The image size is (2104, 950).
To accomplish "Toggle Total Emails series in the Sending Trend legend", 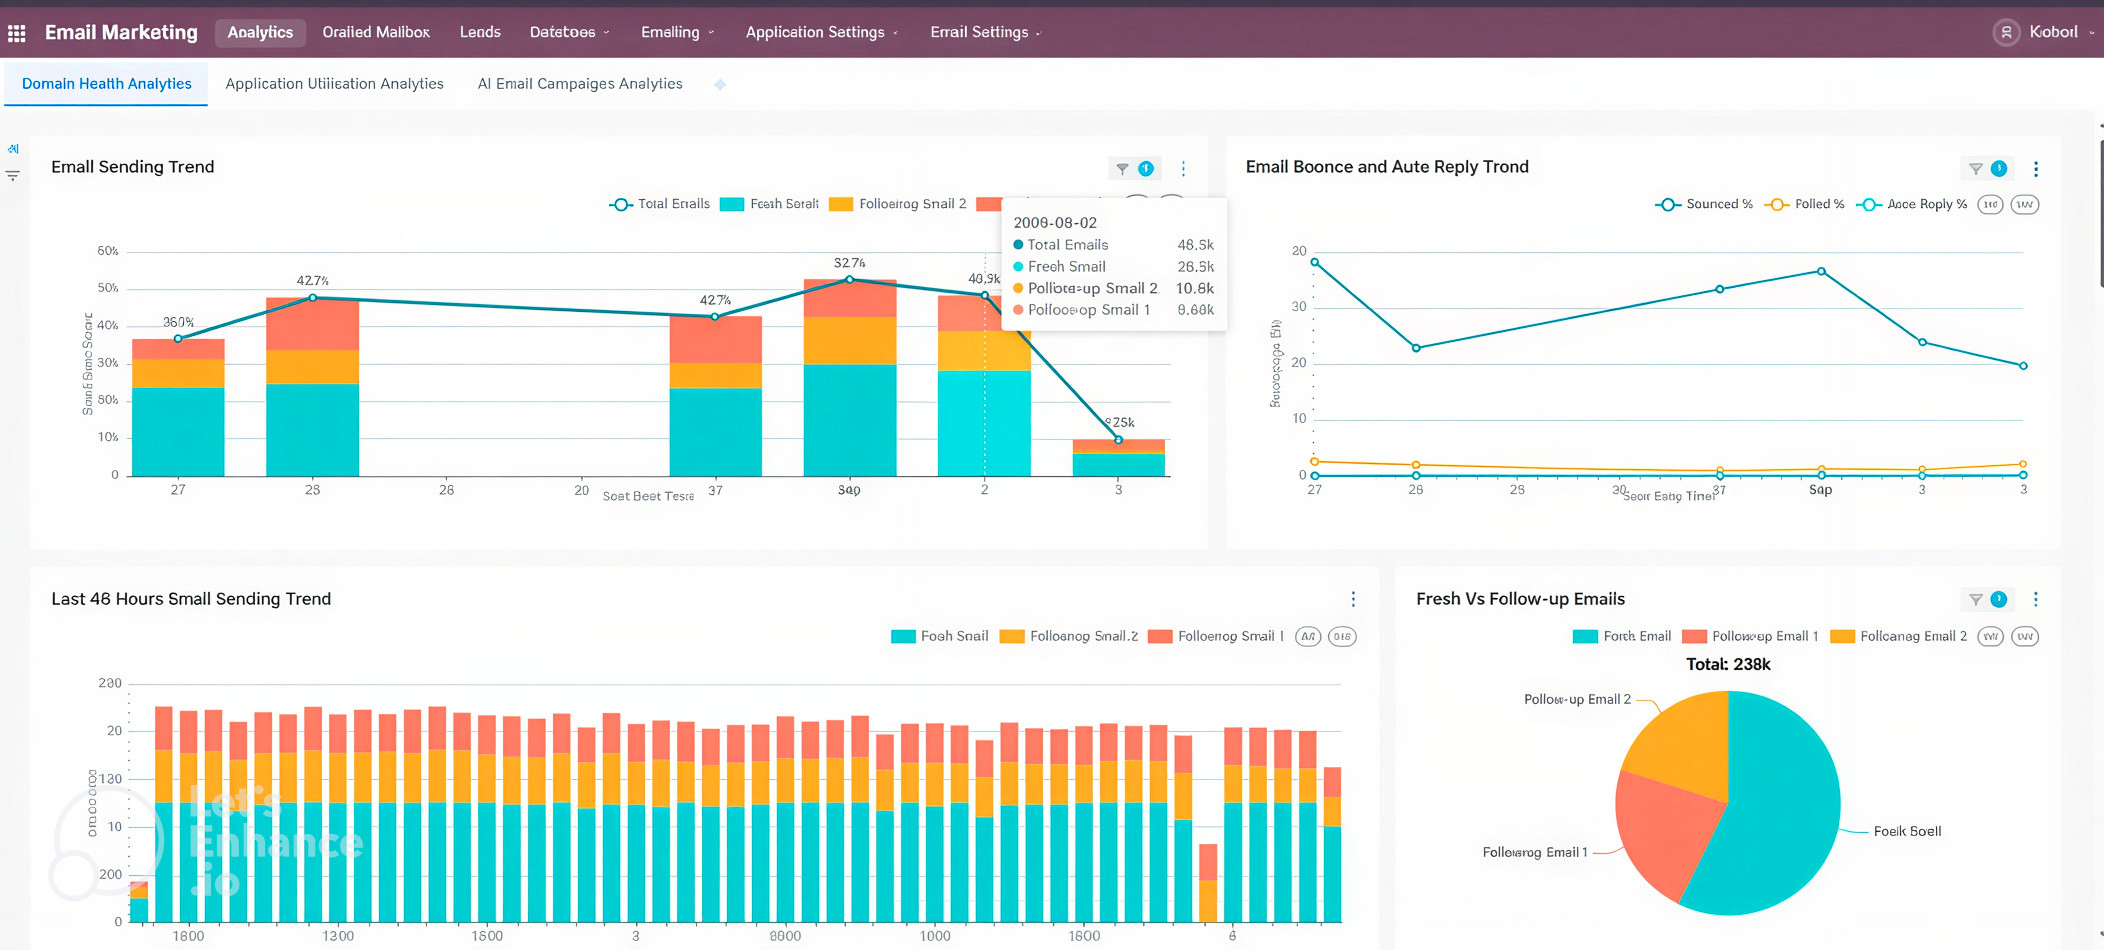I will pos(660,204).
